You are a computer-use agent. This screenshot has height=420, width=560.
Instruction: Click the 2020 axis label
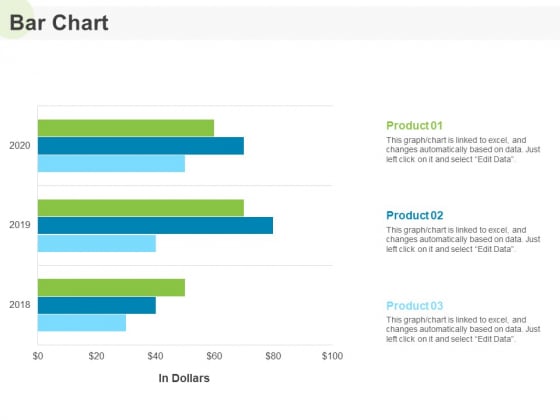[20, 146]
